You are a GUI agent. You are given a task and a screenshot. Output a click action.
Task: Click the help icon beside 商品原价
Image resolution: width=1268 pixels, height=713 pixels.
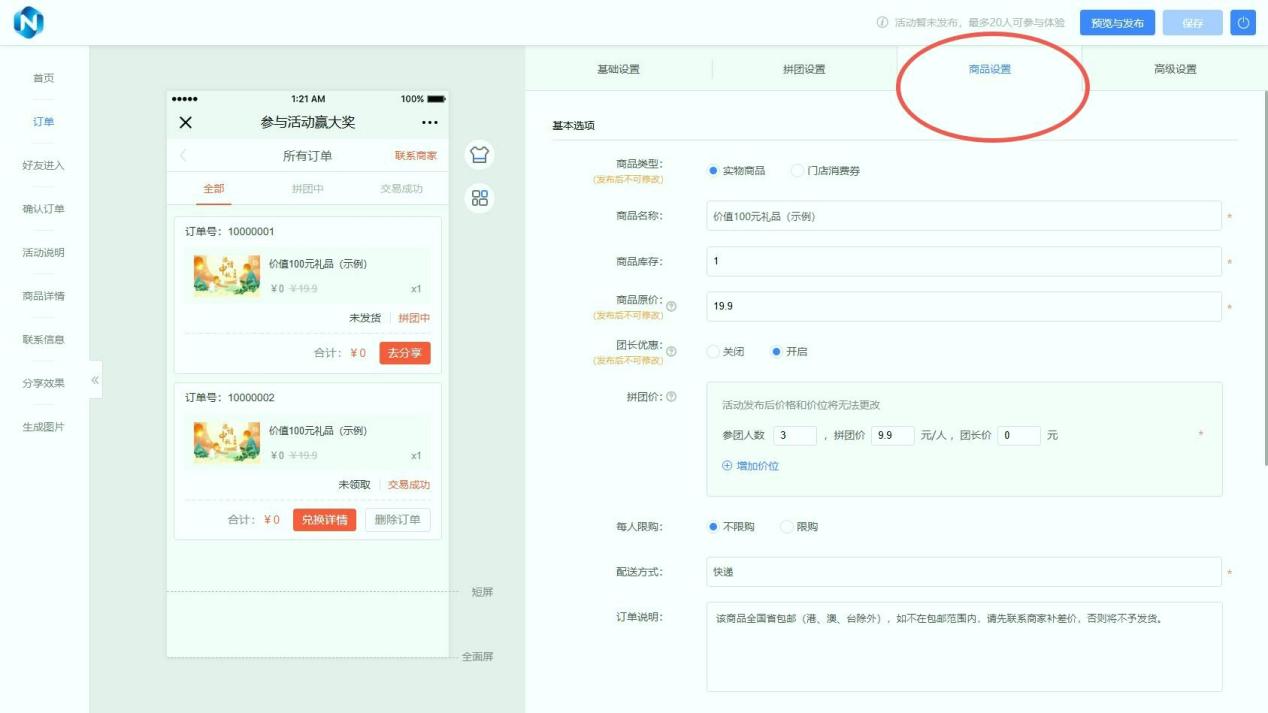pos(671,306)
